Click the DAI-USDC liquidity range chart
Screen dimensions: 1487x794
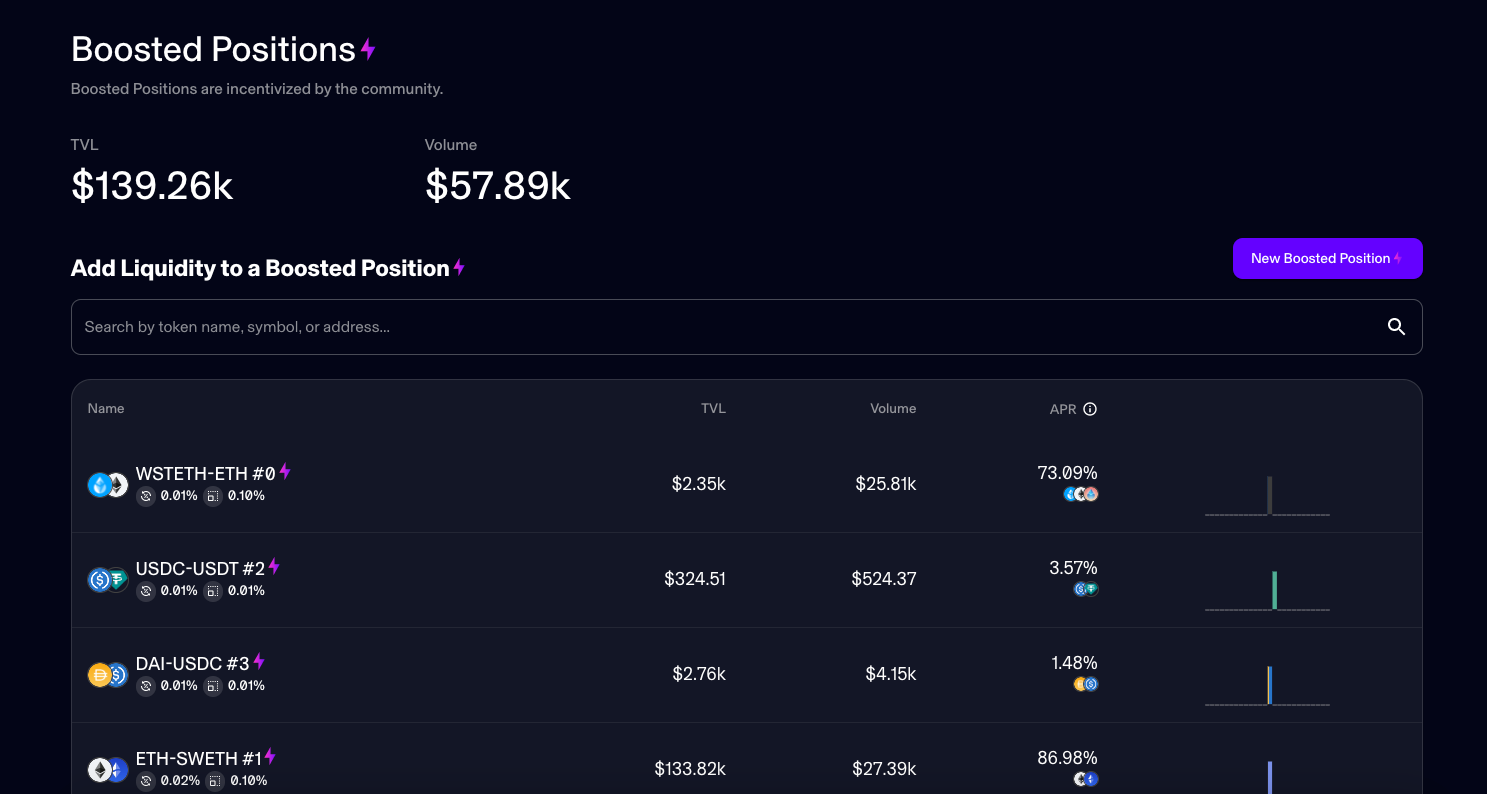point(1268,685)
